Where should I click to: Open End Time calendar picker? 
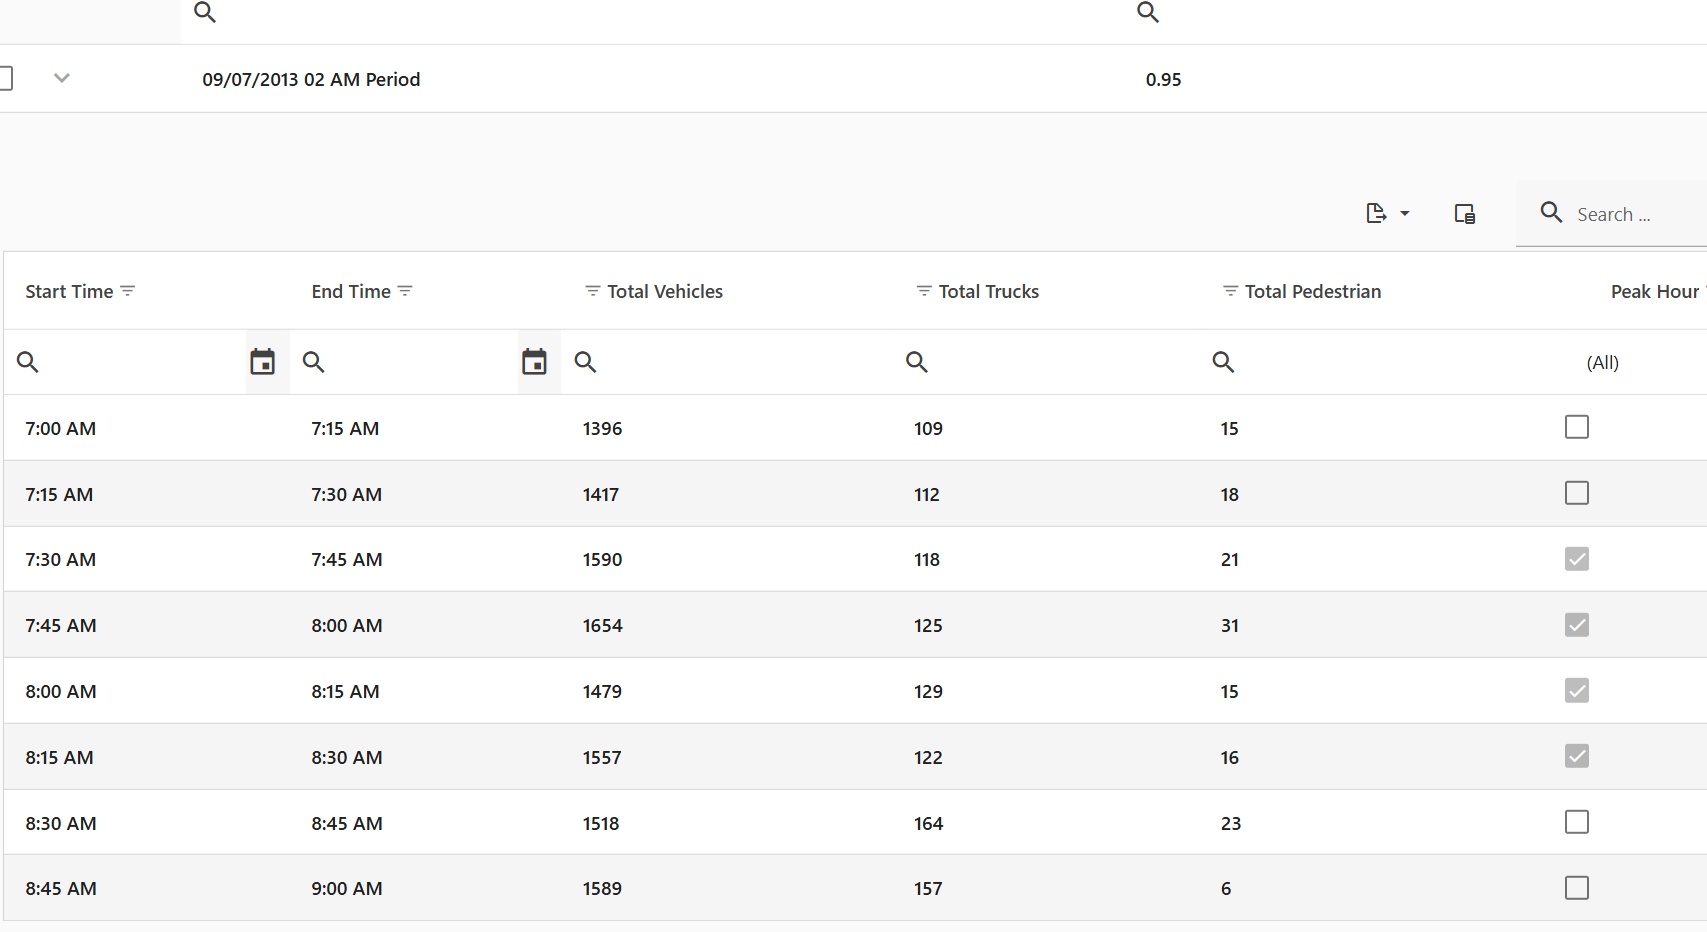click(x=534, y=362)
